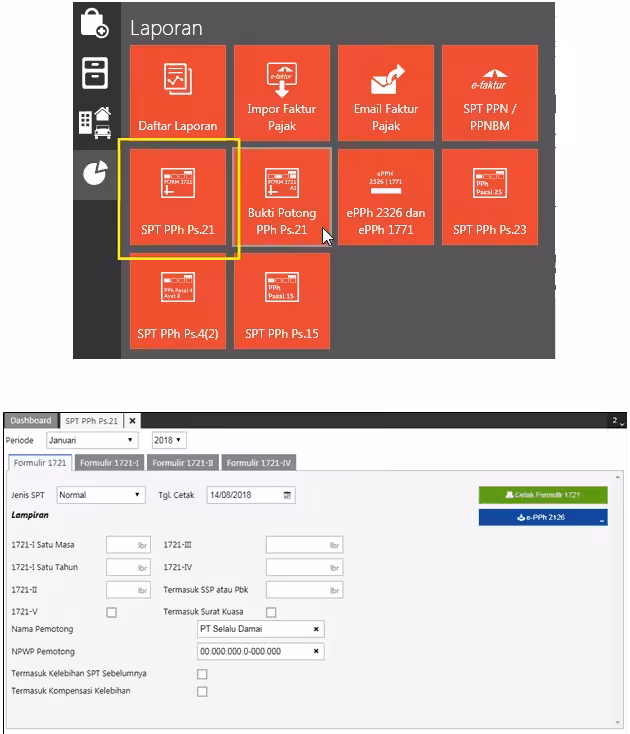This screenshot has height=734, width=630.
Task: Expand the Periode month dropdown Januari
Action: (92, 440)
